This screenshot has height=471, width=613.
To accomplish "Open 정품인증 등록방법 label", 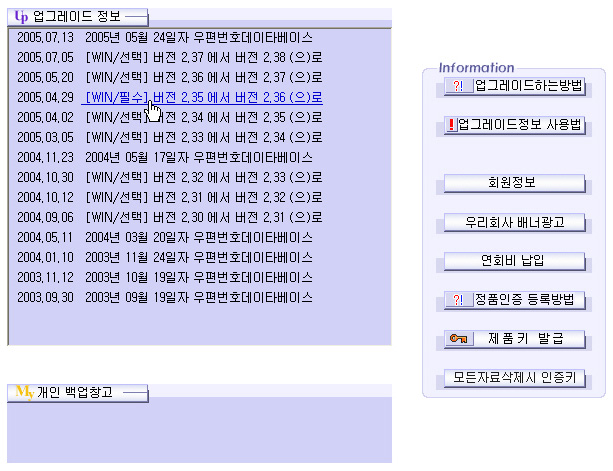I will click(524, 300).
